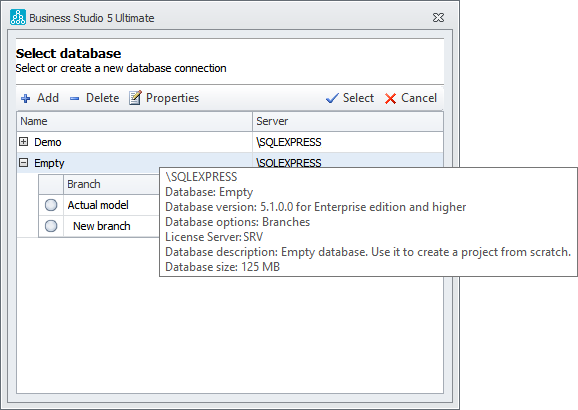Click the tooltip line 'License Server: SRV'
The width and height of the screenshot is (578, 410).
click(214, 237)
